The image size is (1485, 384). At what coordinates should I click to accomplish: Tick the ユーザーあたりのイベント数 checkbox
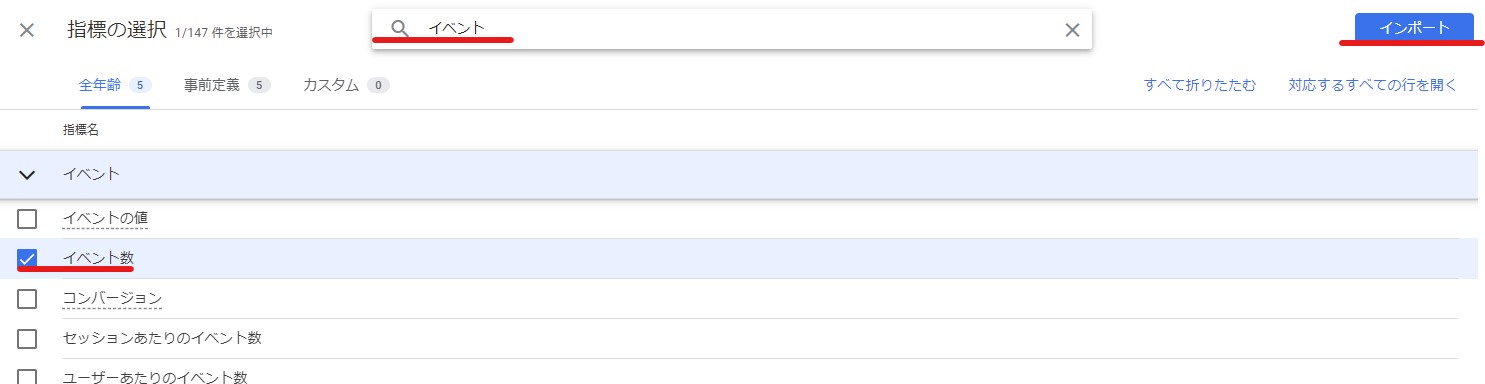coord(27,377)
